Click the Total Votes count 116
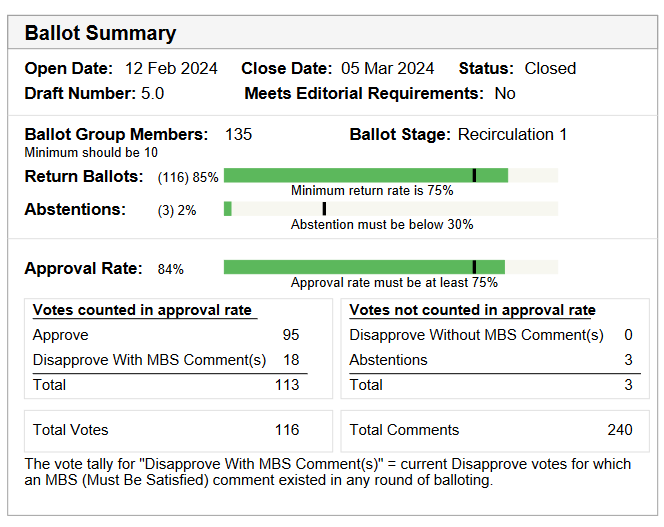 click(287, 430)
